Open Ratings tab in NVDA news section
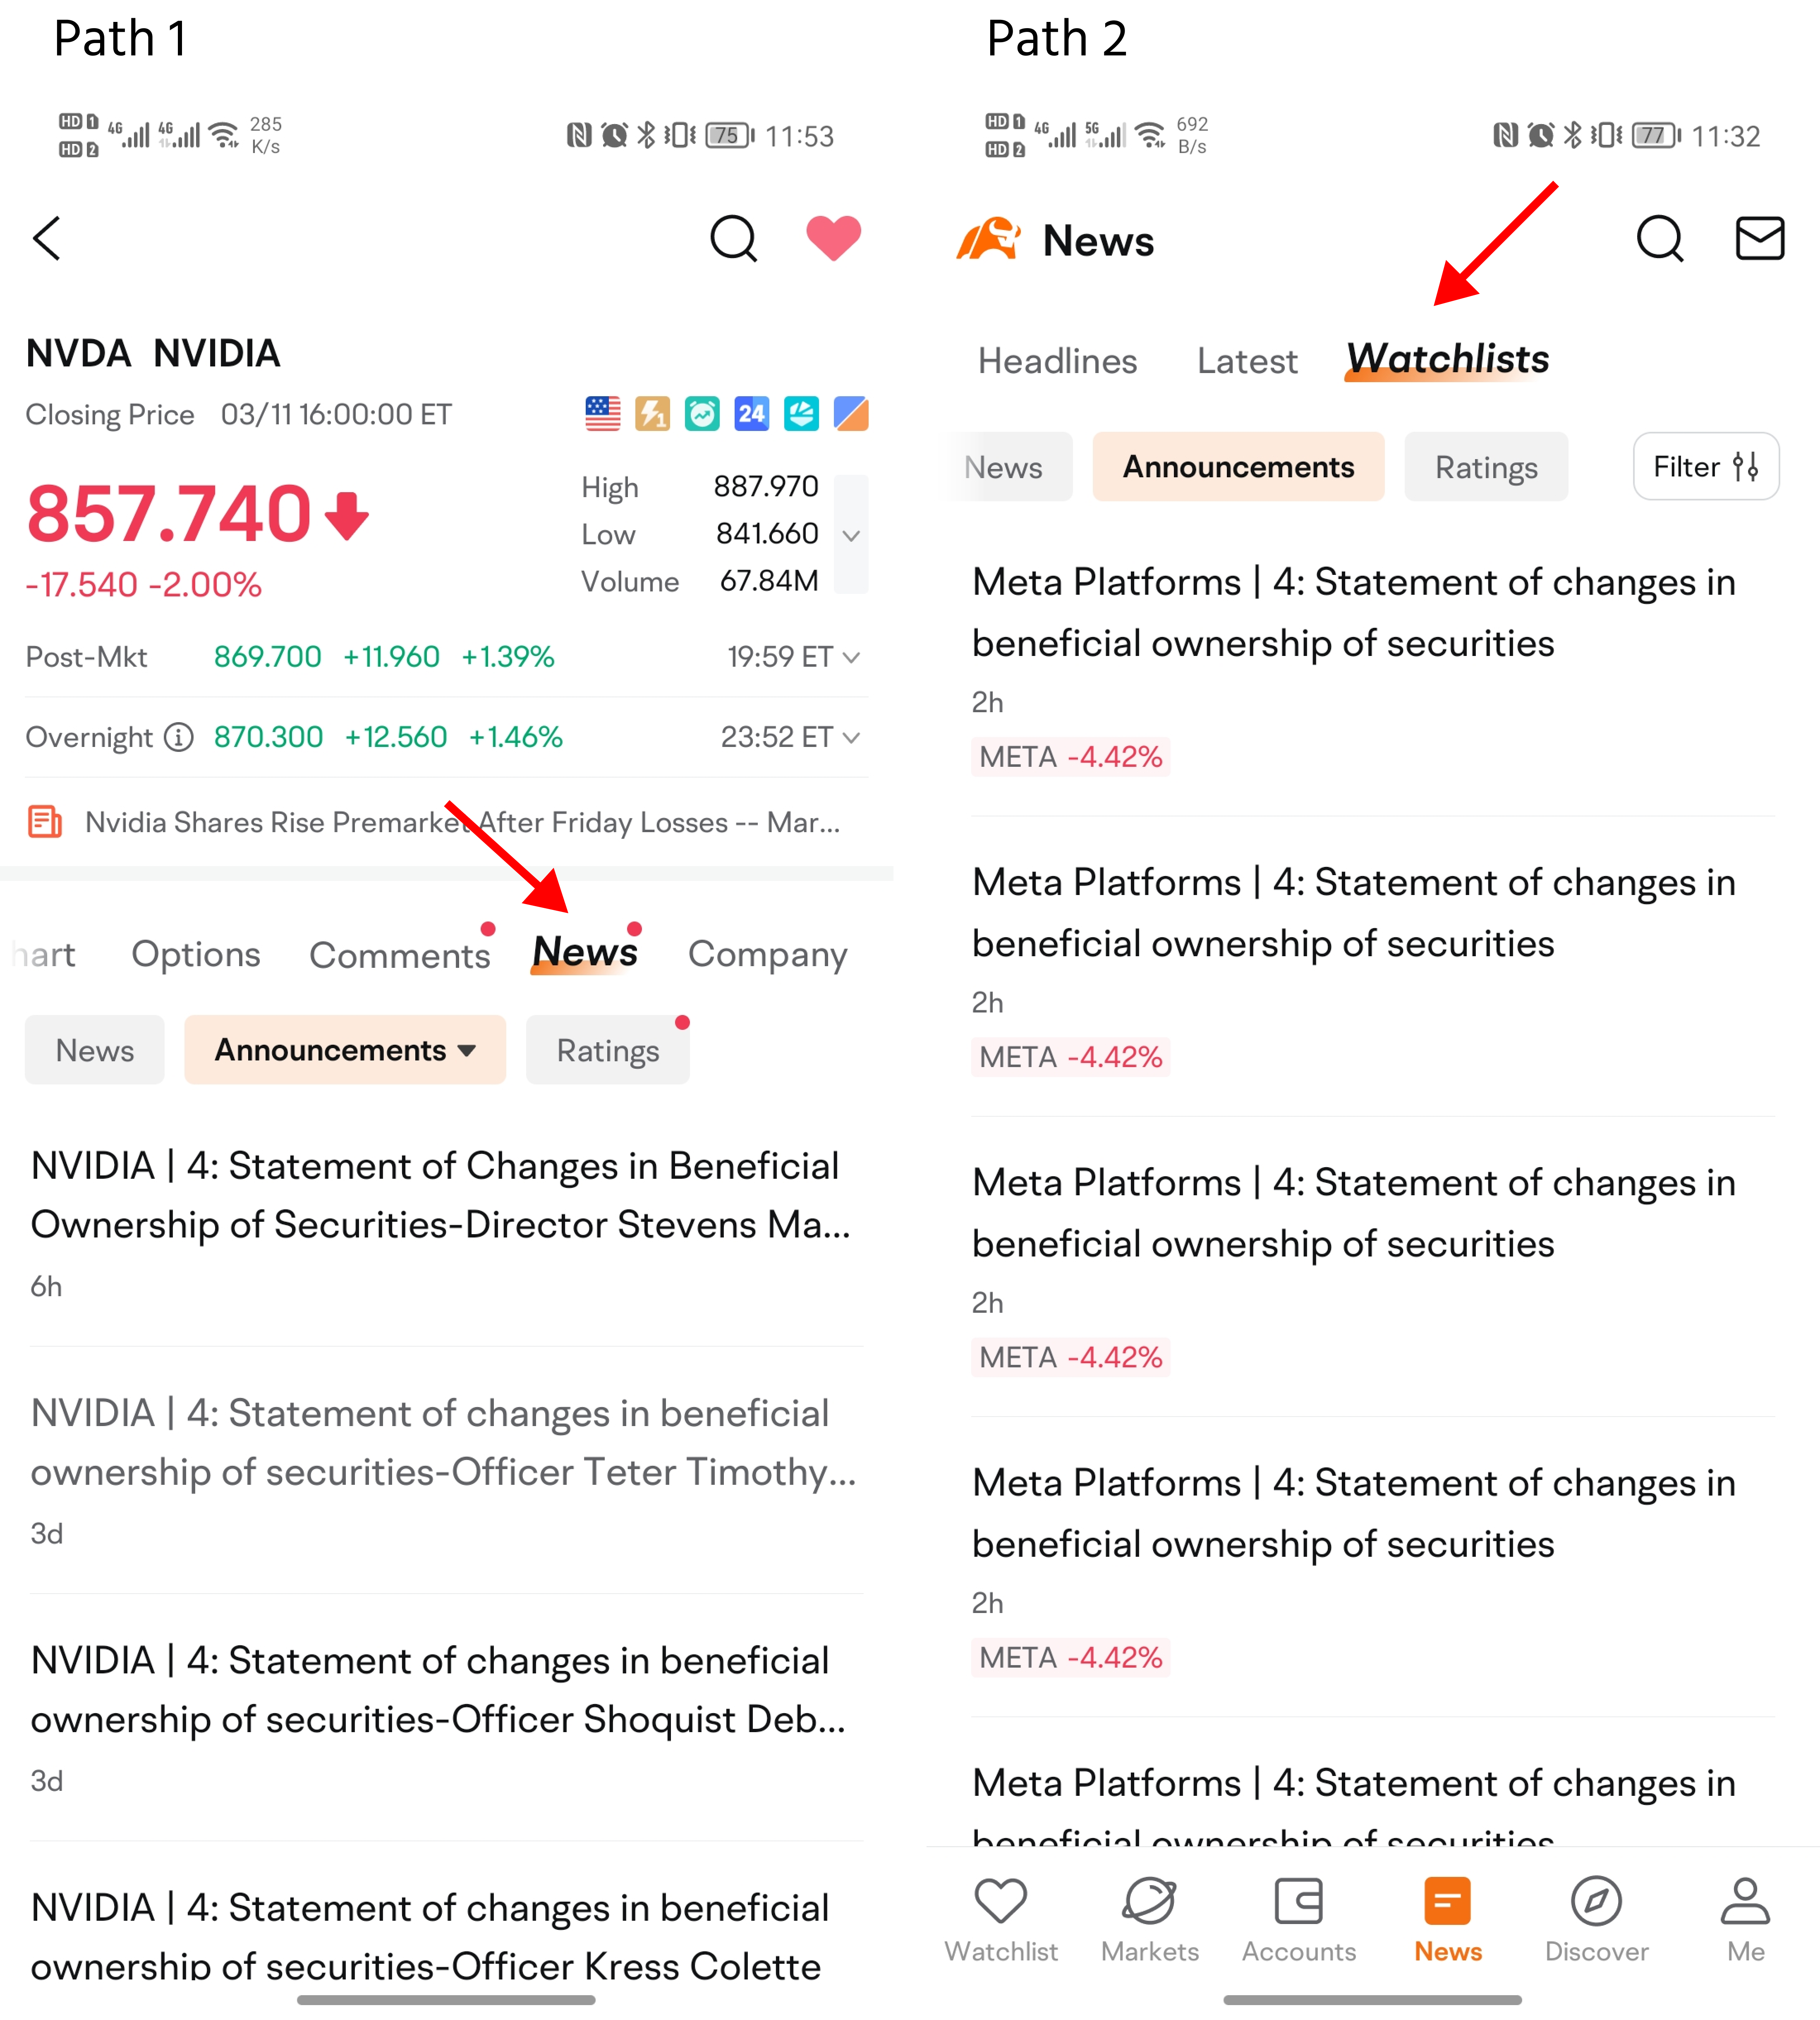Screen dimensions: 1820x2020 [x=608, y=1048]
